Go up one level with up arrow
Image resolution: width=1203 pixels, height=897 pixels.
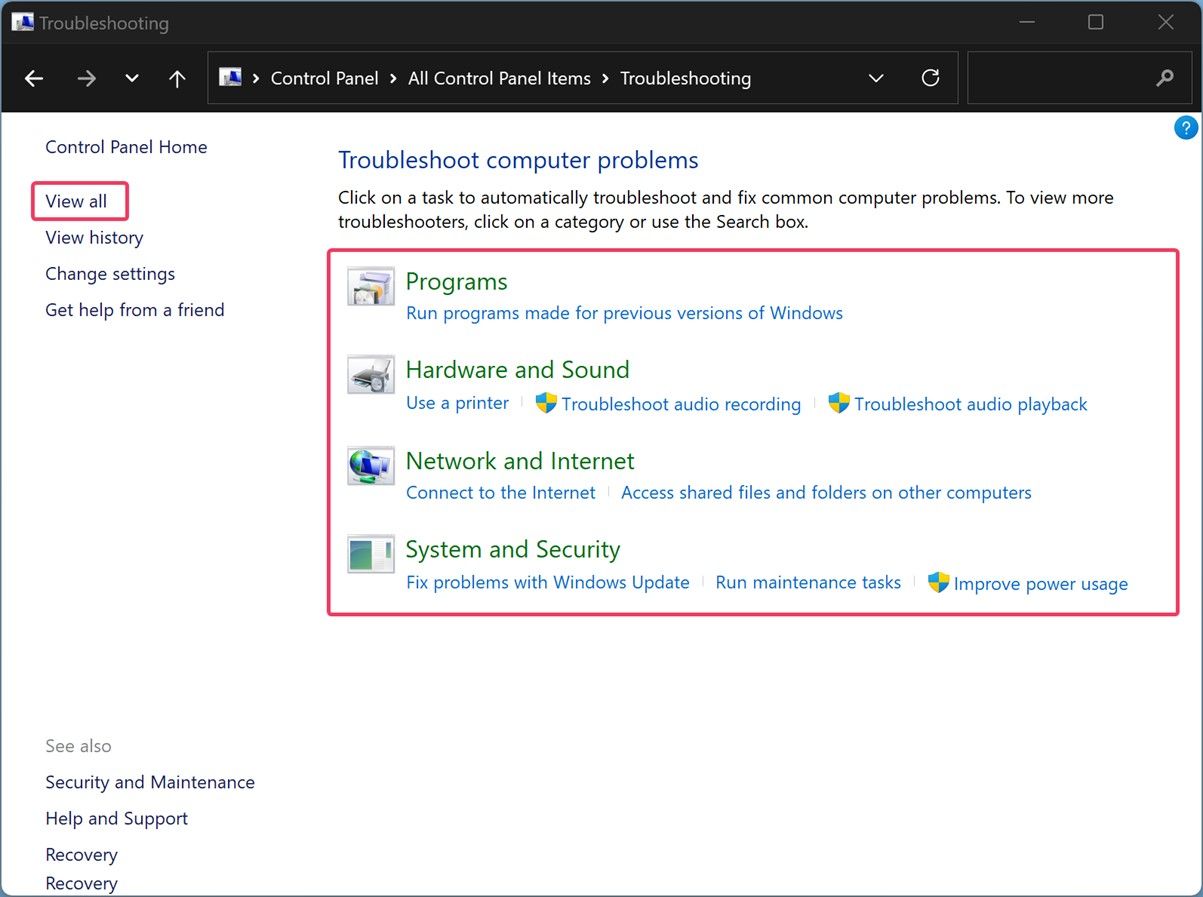177,78
